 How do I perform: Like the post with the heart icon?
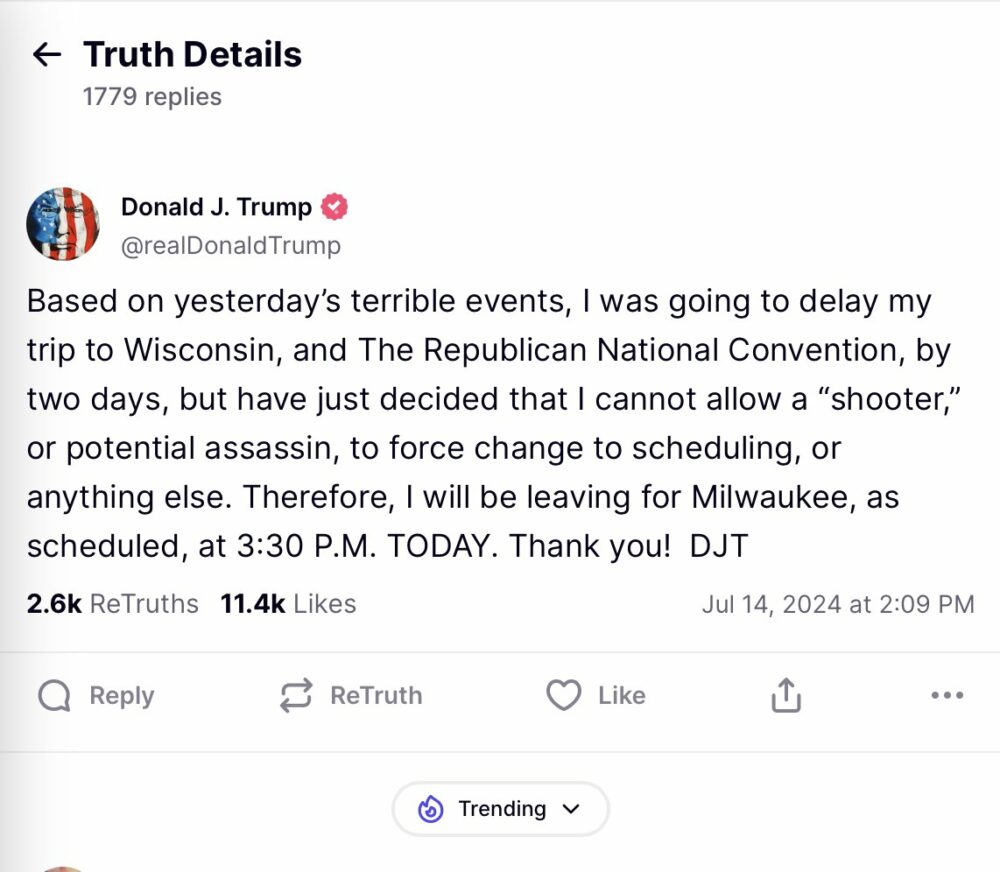564,696
